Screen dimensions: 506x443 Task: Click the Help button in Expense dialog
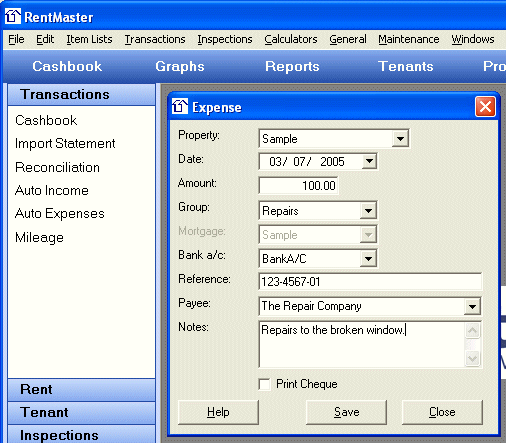click(x=218, y=412)
